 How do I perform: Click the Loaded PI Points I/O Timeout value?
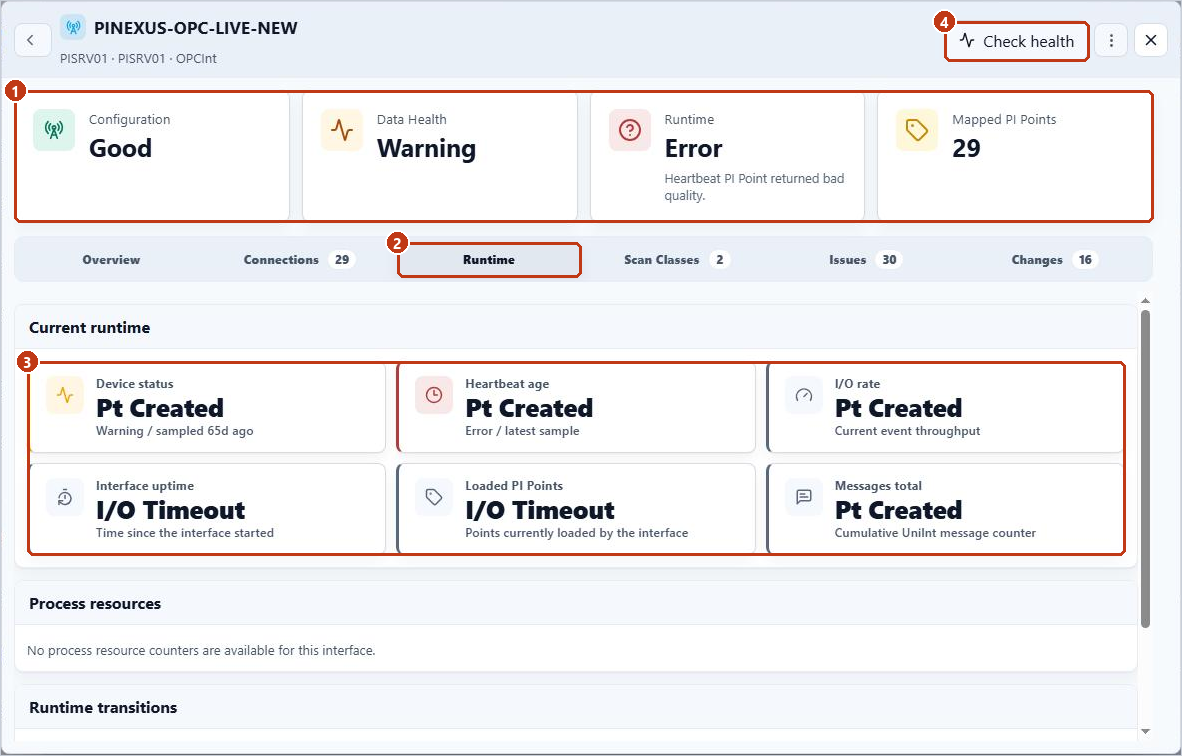pos(540,510)
